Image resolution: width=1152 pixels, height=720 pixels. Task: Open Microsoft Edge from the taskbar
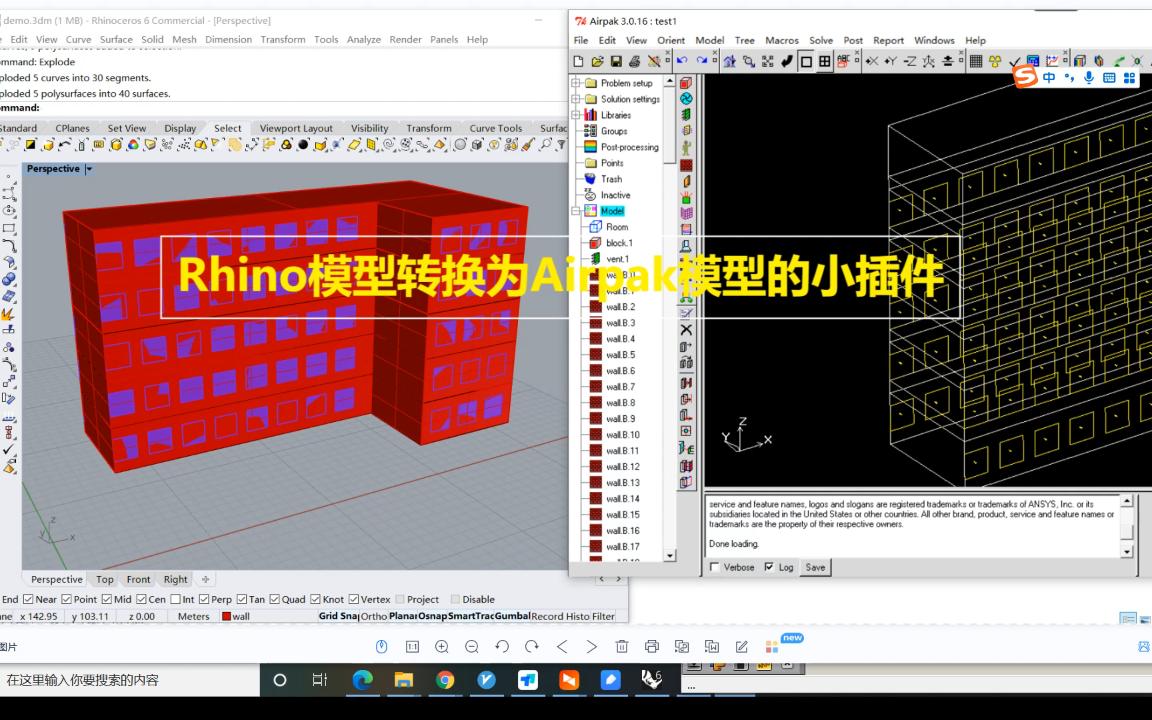point(363,681)
